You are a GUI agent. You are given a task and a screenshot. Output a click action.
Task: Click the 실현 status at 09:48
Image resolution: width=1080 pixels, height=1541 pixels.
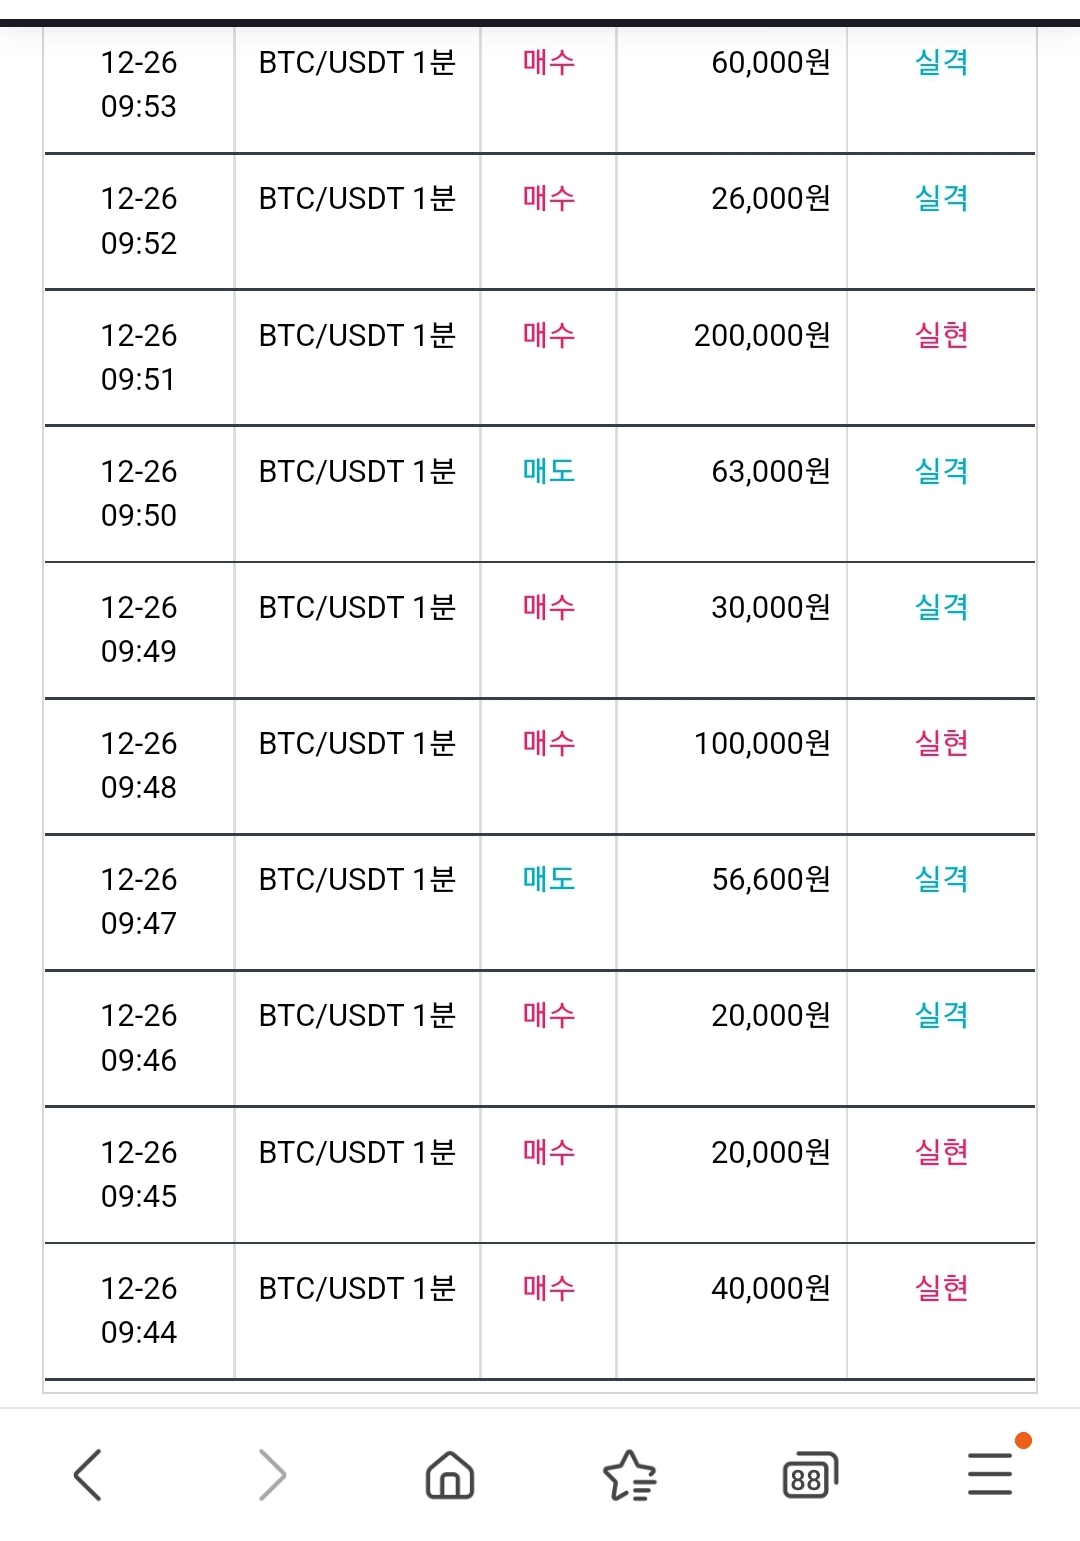click(x=941, y=743)
